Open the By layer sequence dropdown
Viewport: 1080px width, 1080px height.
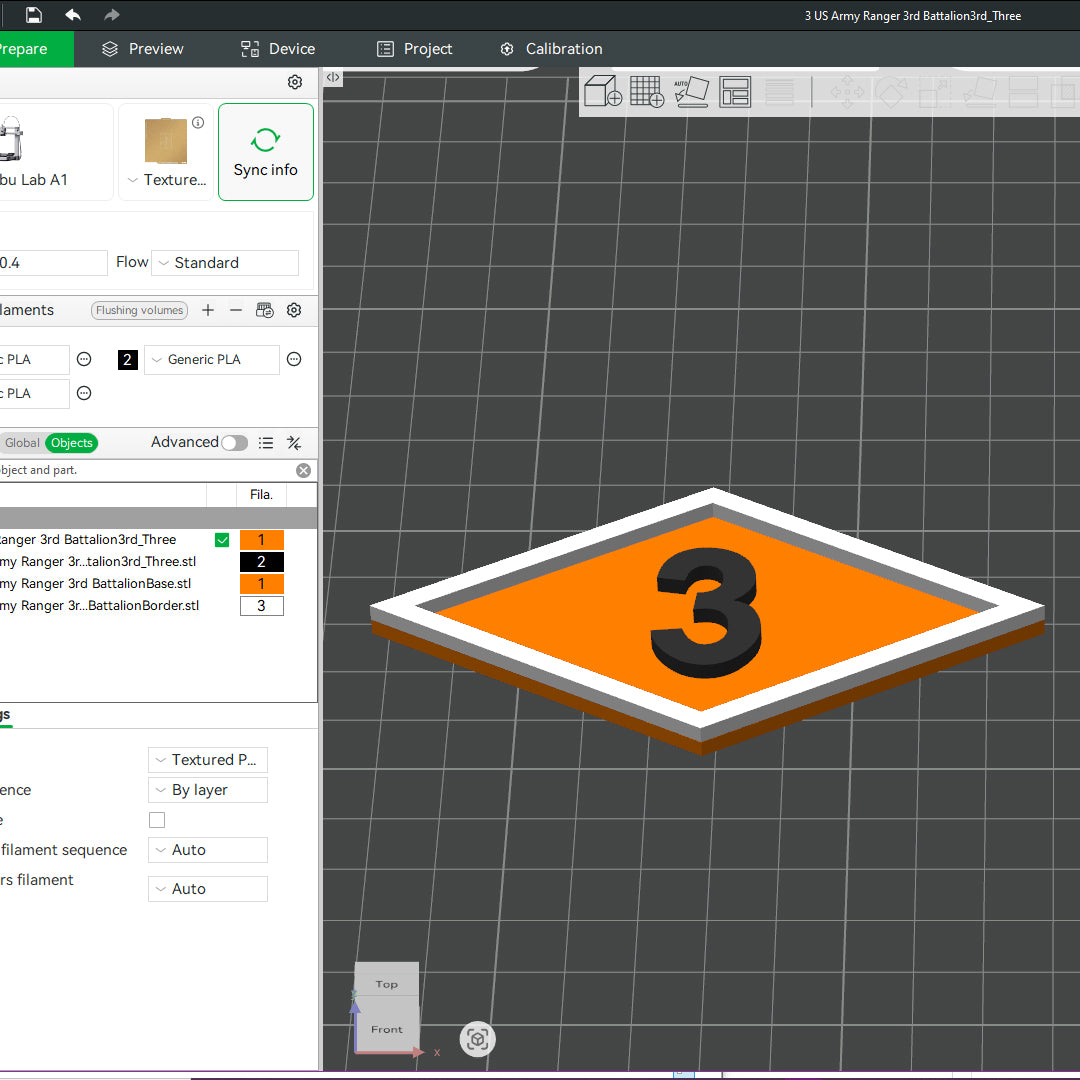[x=208, y=790]
